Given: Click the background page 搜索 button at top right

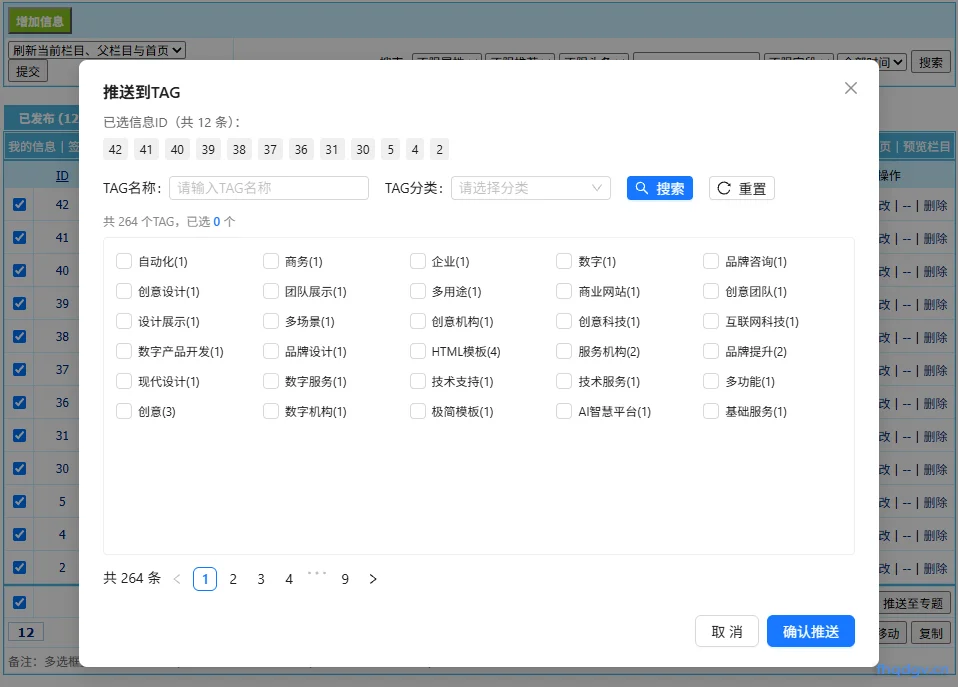Looking at the screenshot, I should [931, 62].
